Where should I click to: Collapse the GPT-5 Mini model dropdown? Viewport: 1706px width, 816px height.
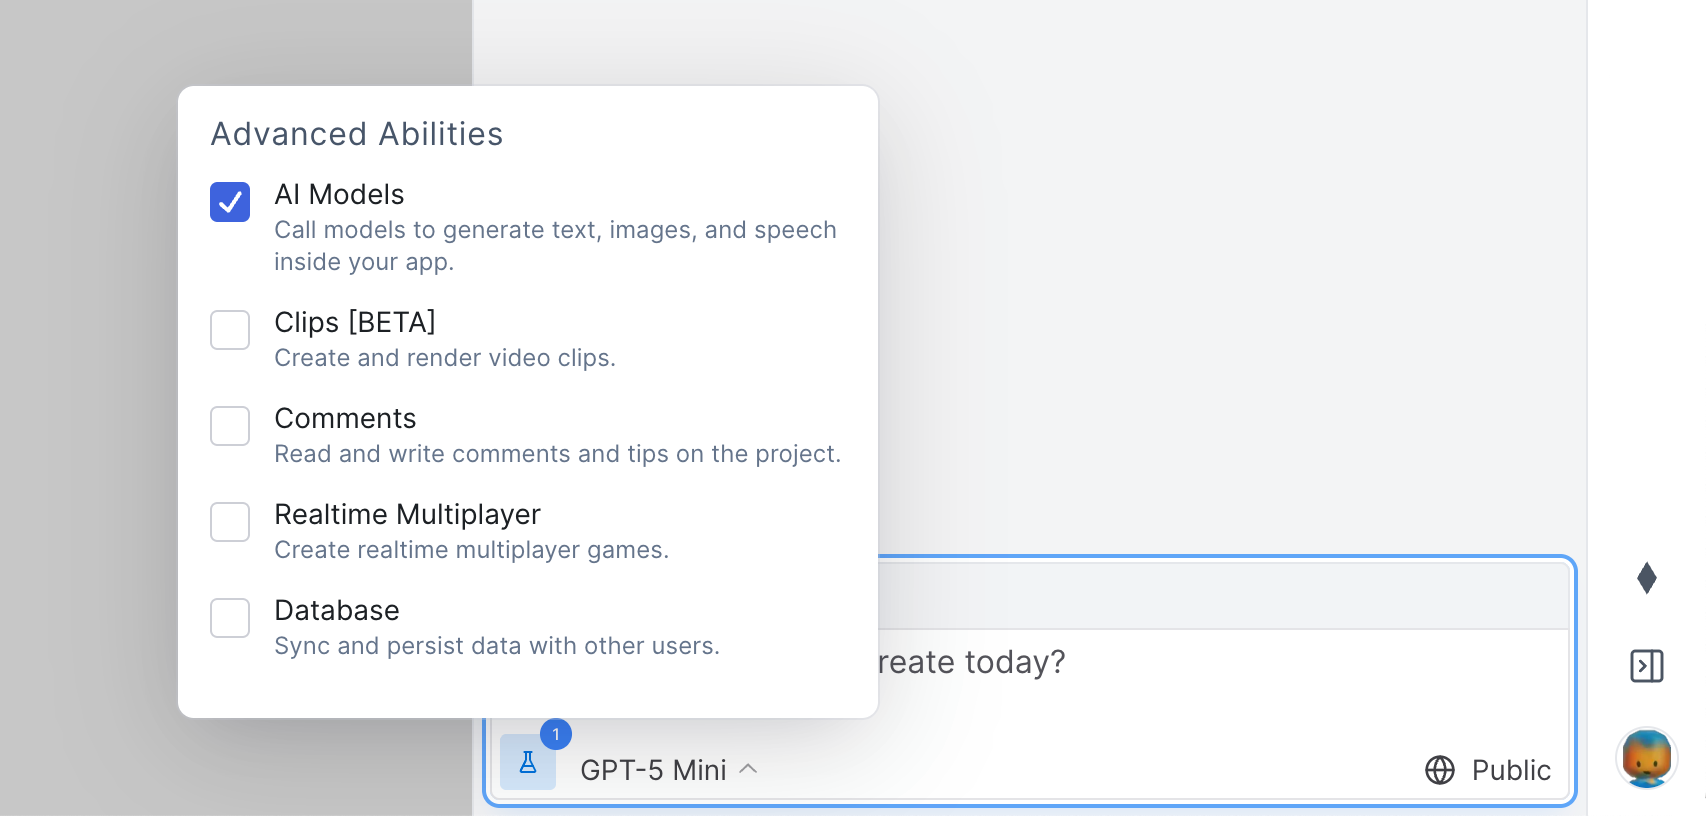coord(748,770)
